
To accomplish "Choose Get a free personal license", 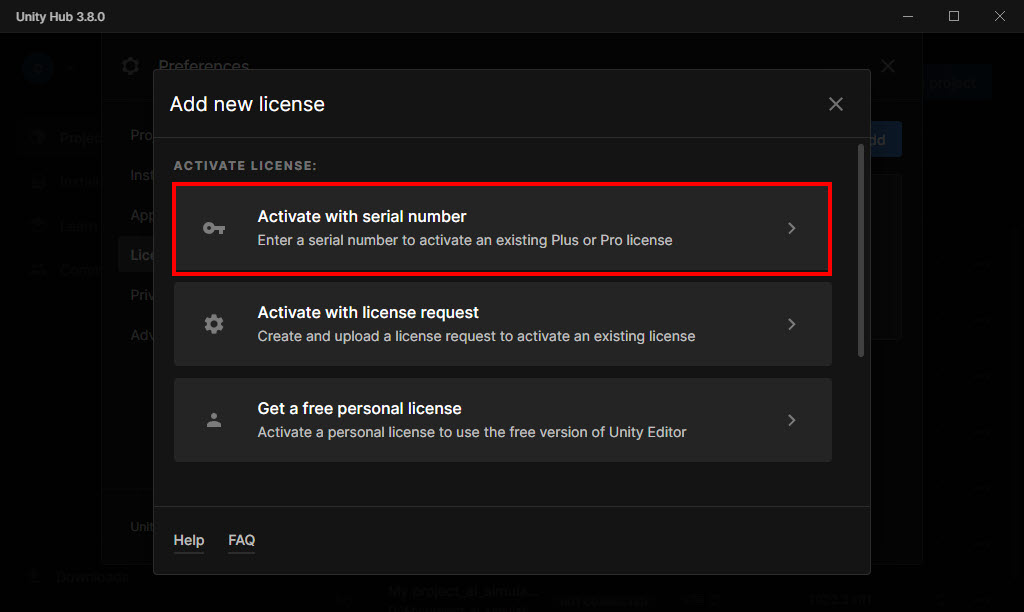I will 502,420.
